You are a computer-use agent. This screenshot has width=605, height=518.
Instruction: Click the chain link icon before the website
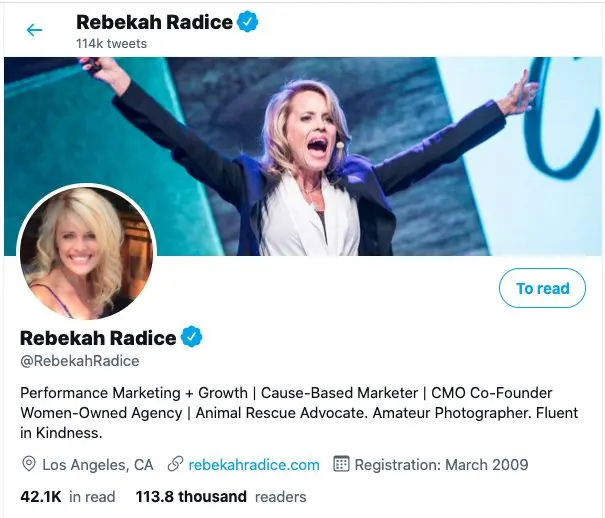click(x=175, y=464)
